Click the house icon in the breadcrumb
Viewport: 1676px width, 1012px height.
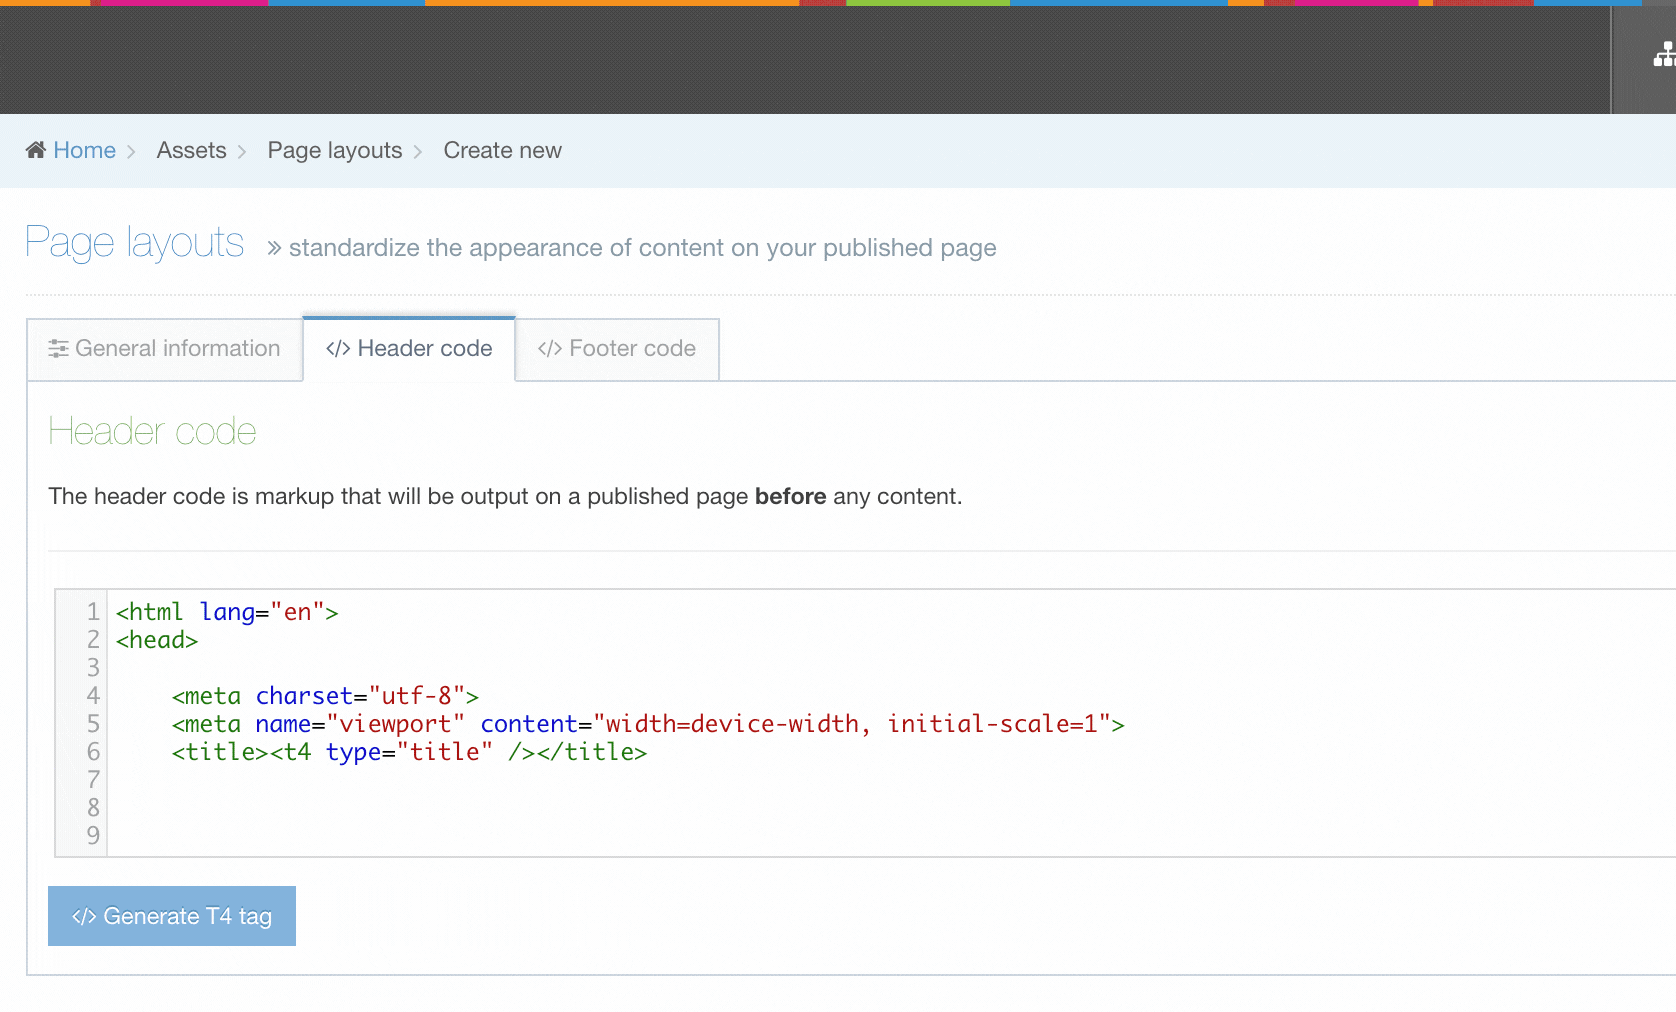[x=36, y=150]
